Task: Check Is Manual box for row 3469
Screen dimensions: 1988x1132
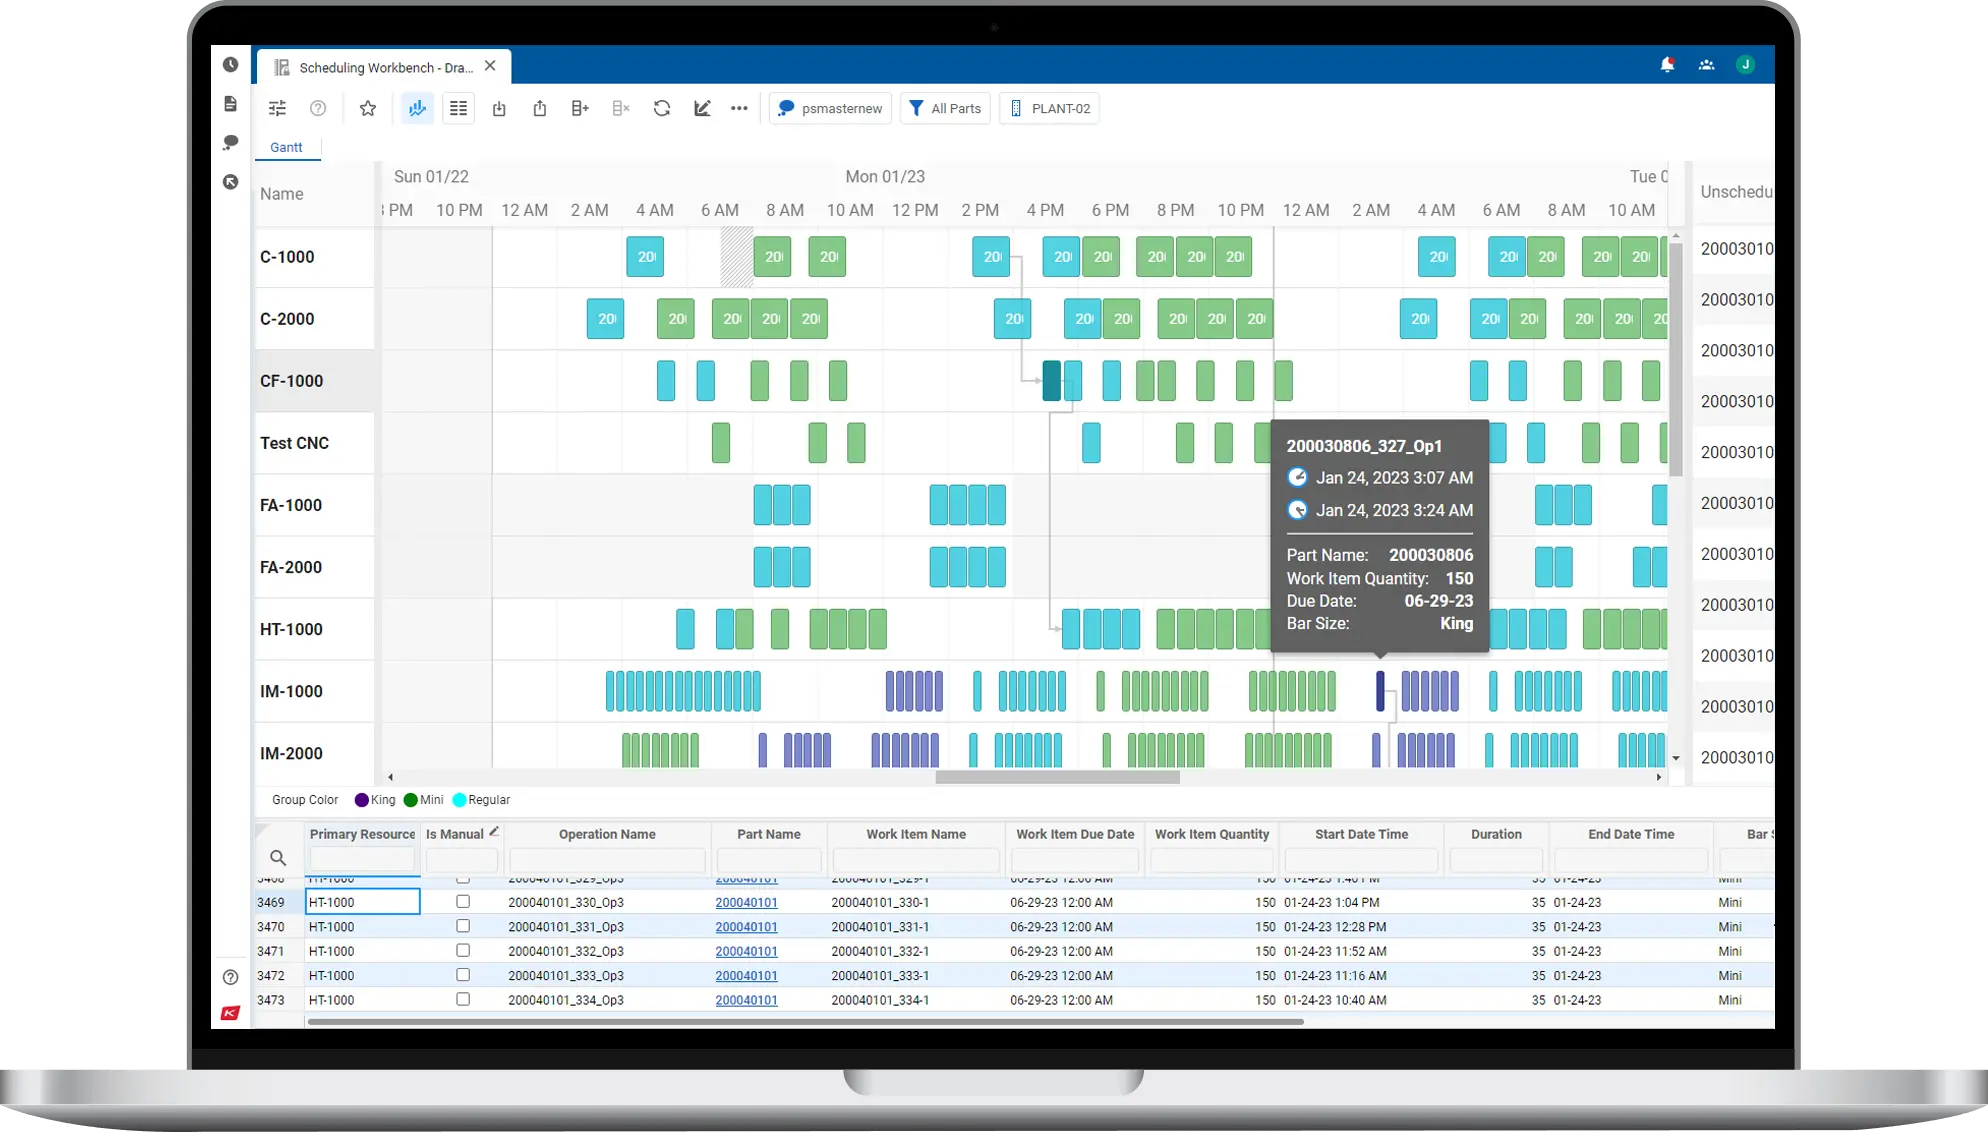Action: [463, 901]
